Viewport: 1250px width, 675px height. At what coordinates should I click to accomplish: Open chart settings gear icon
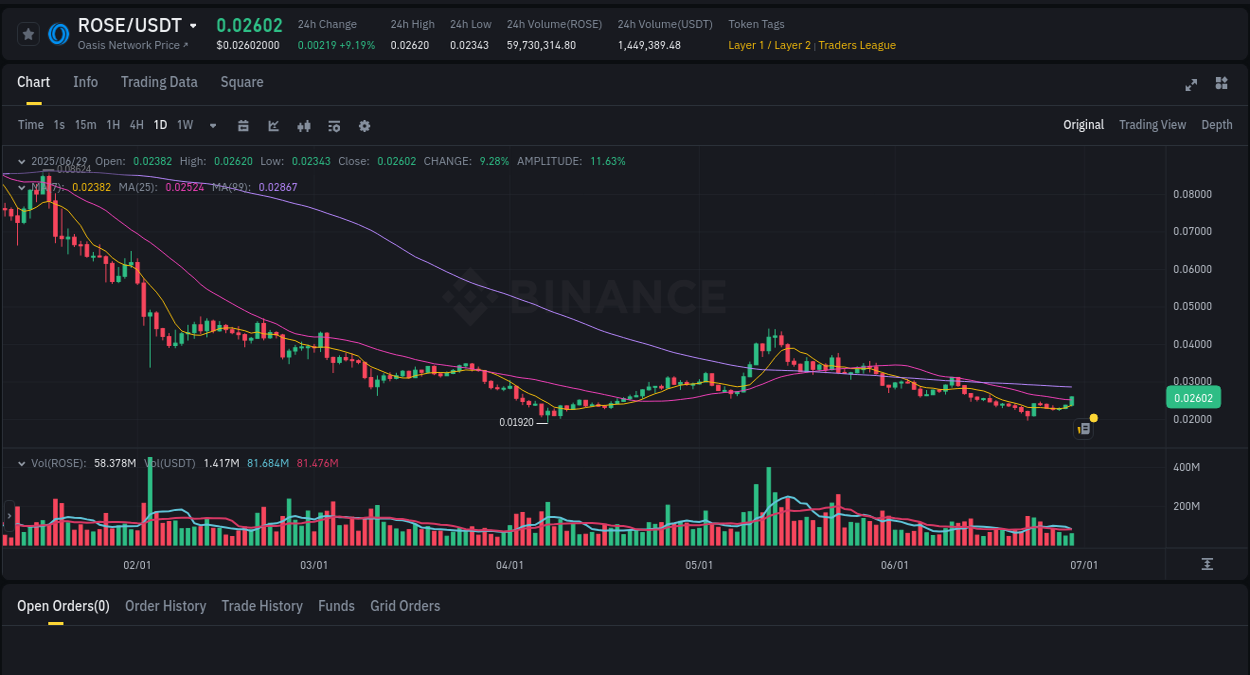click(364, 126)
